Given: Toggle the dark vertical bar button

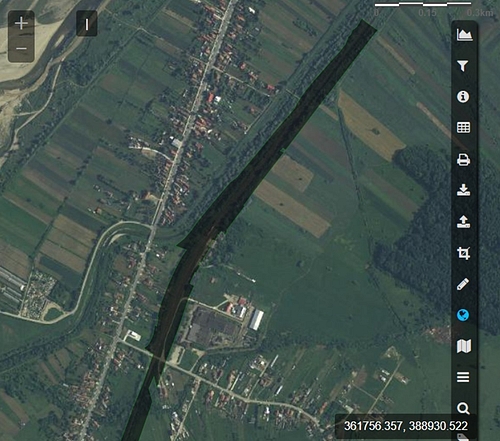Looking at the screenshot, I should [87, 24].
